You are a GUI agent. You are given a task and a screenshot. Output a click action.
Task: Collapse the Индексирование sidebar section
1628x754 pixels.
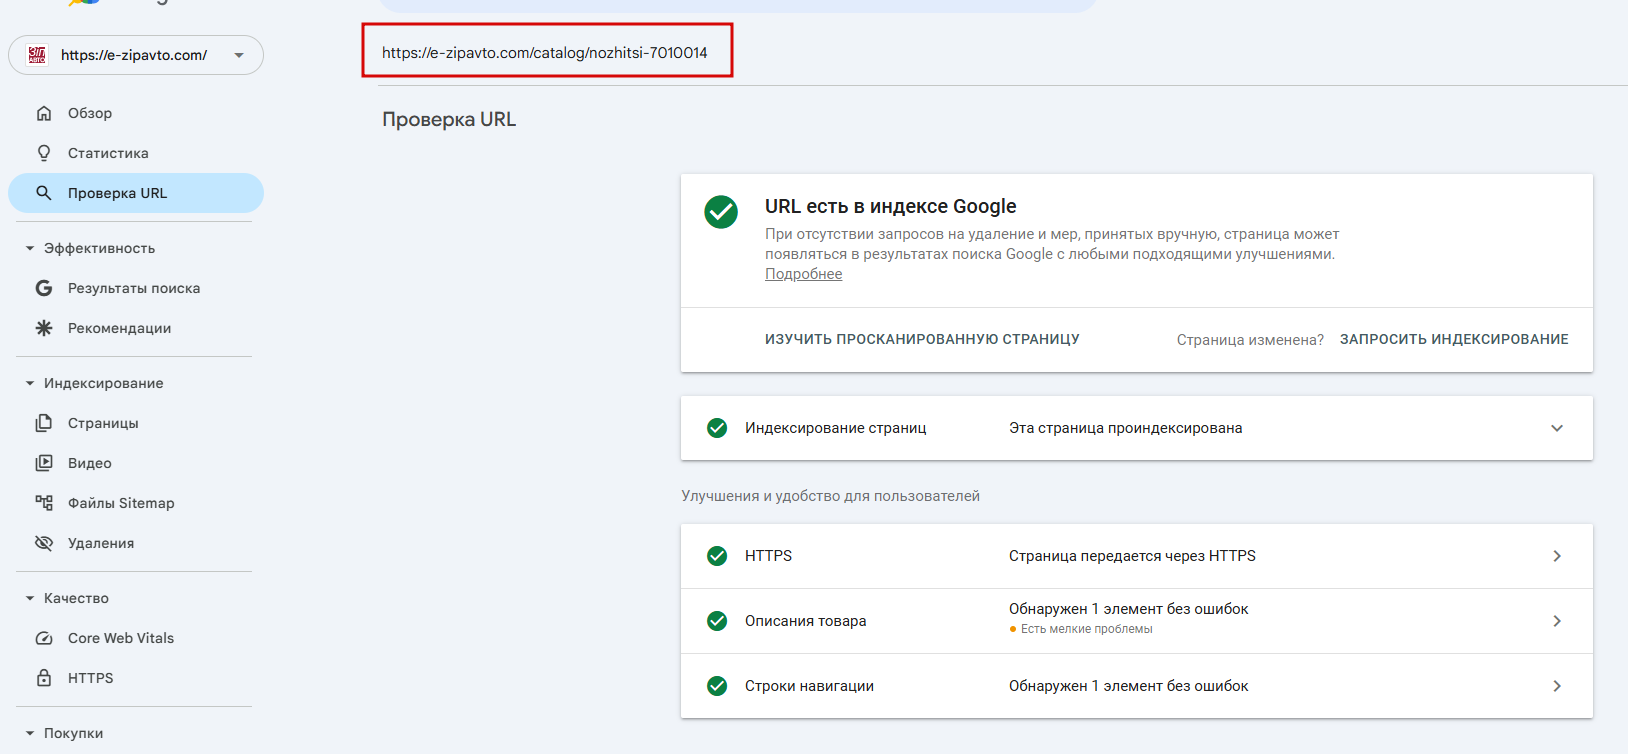(30, 383)
